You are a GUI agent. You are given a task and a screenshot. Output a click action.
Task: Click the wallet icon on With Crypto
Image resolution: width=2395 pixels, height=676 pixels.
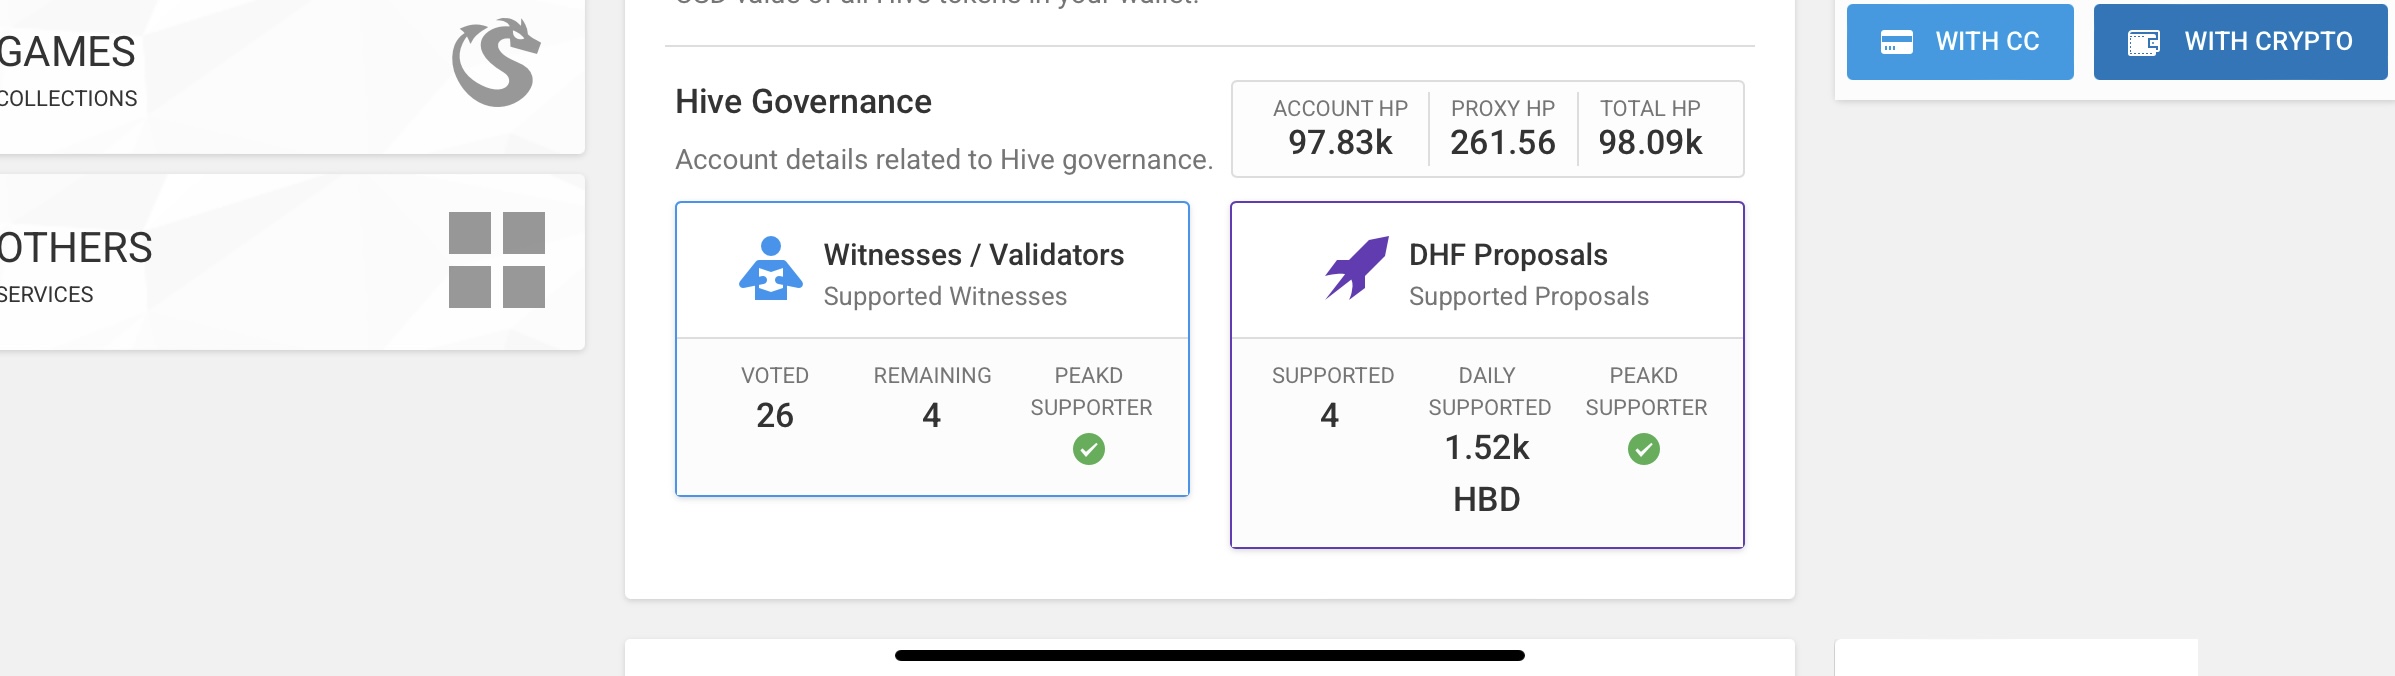(x=2143, y=42)
